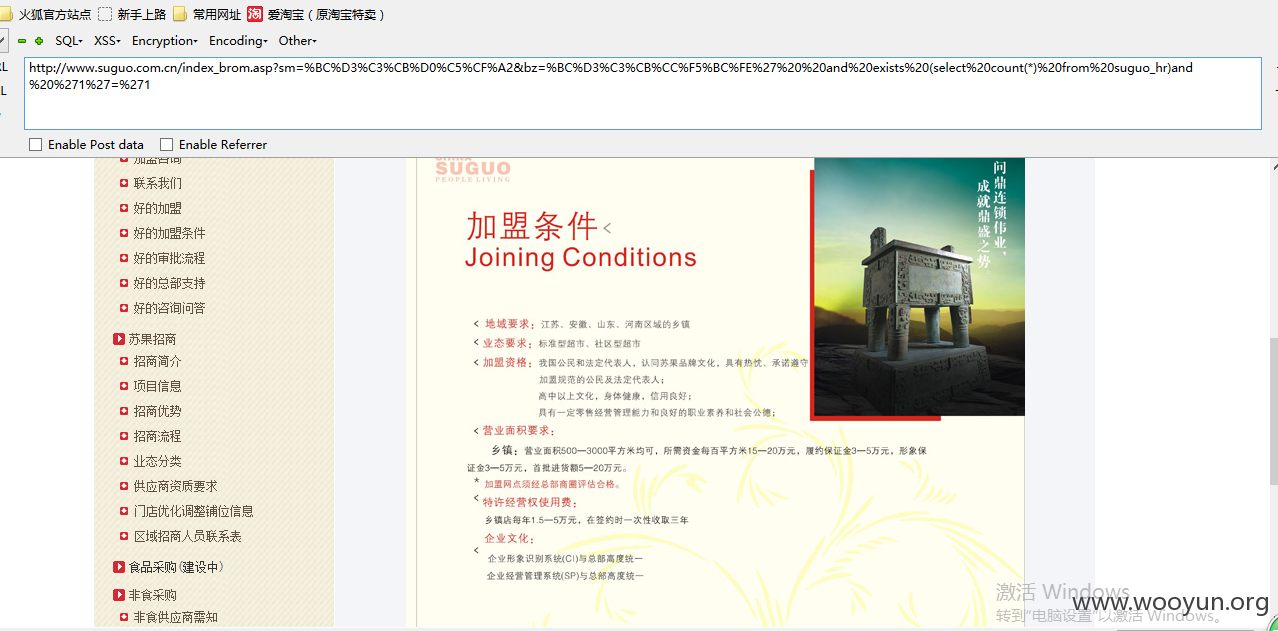Click the Joining Conditions heading
This screenshot has height=631, width=1278.
[x=581, y=258]
